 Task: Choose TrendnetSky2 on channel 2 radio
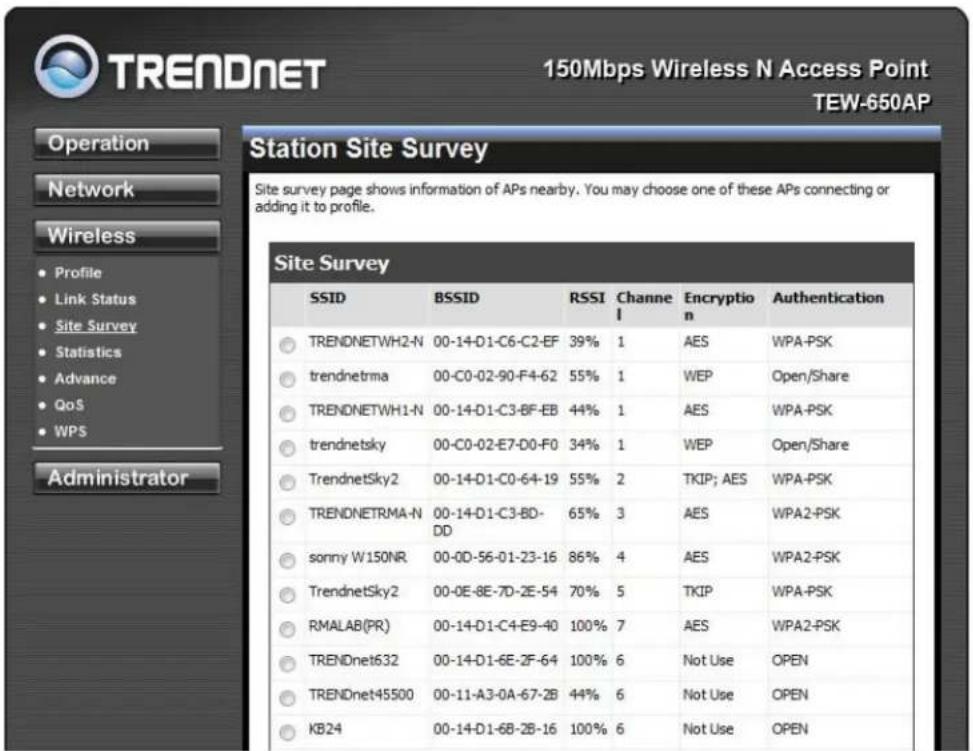287,482
